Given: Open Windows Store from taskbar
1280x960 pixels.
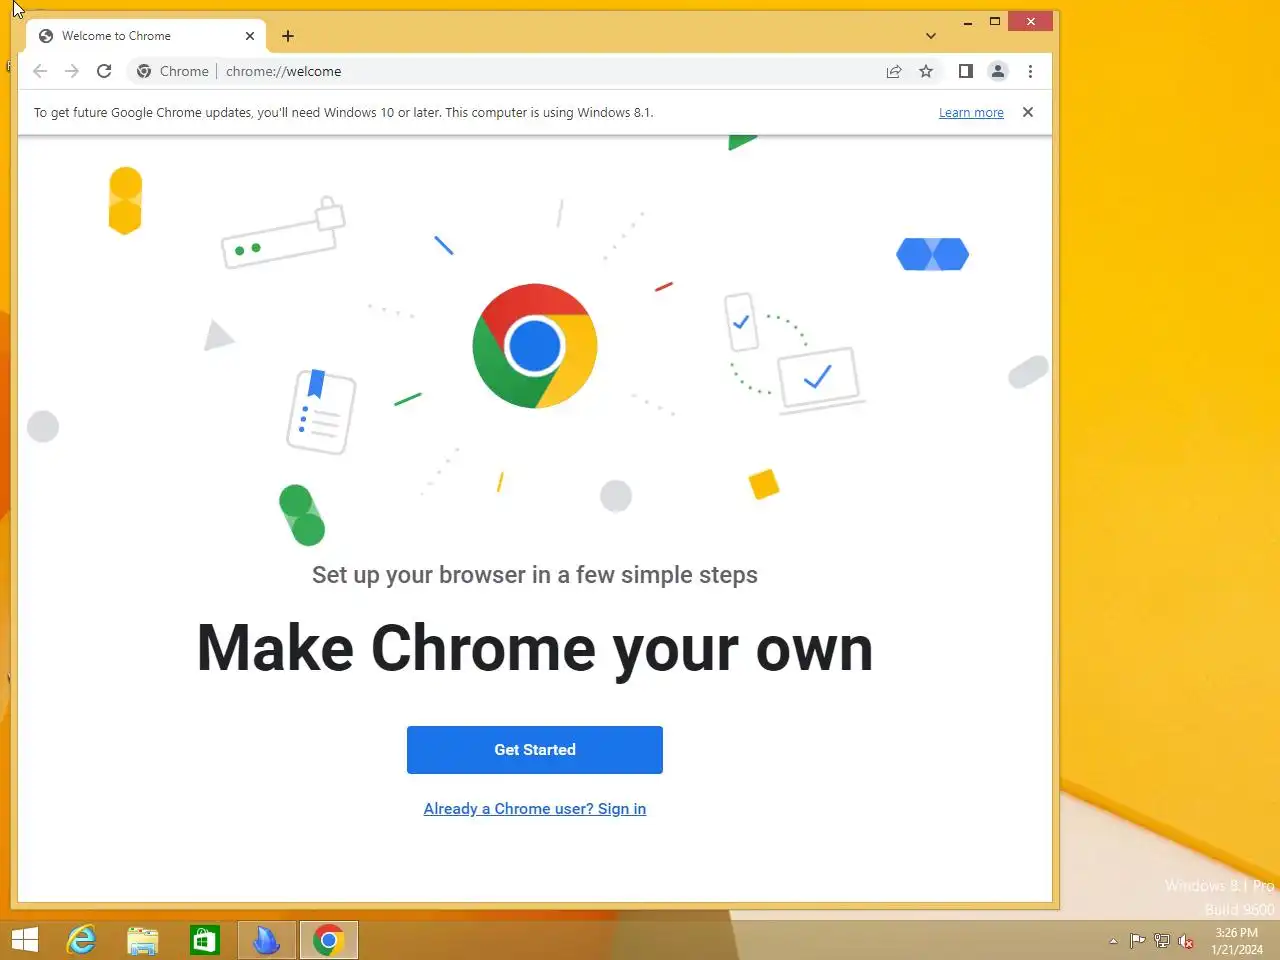Looking at the screenshot, I should [x=205, y=940].
